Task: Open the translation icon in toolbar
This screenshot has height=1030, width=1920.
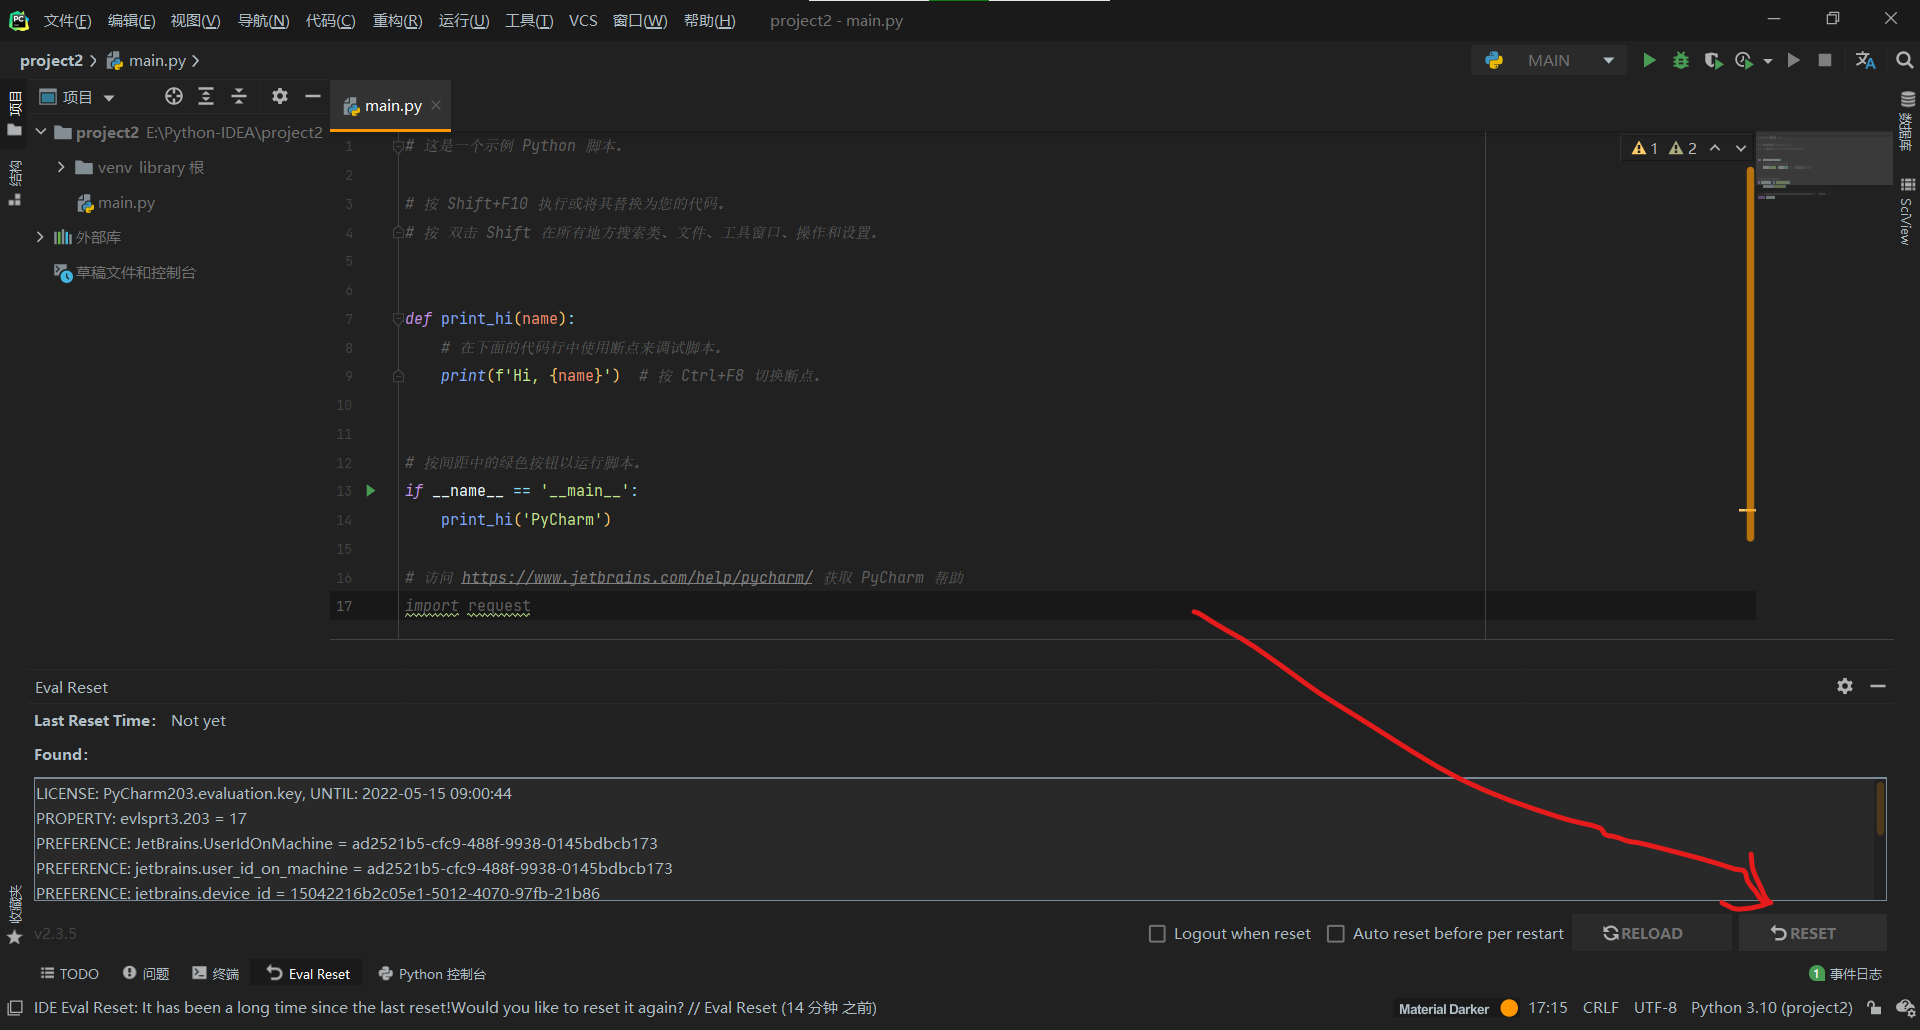Action: 1865,61
